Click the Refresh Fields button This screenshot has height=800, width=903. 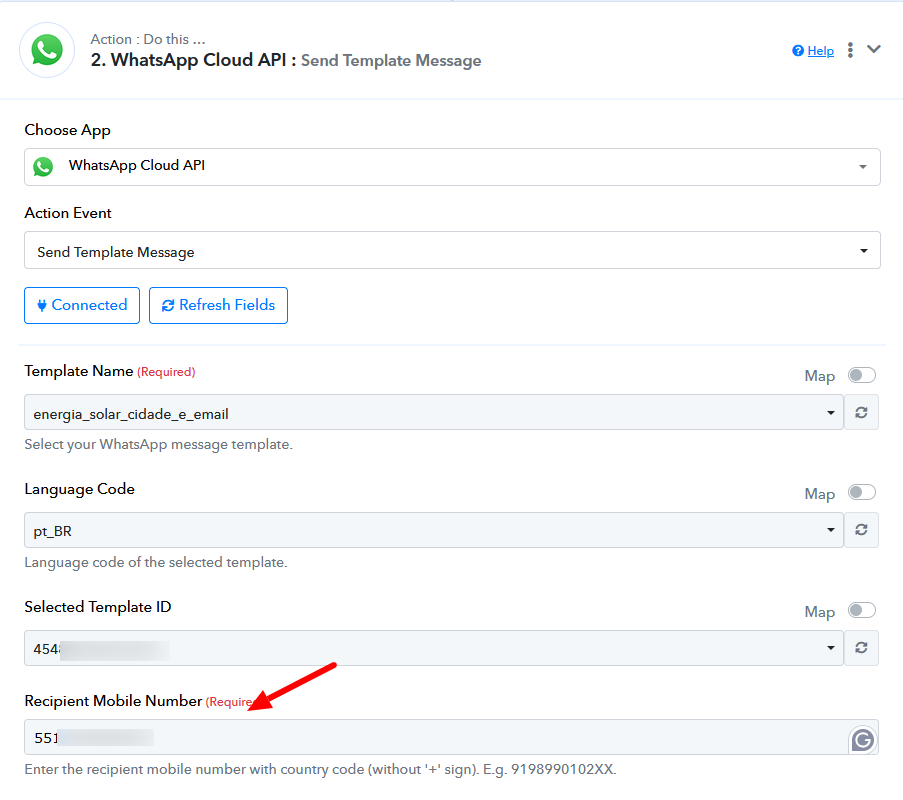[x=218, y=305]
